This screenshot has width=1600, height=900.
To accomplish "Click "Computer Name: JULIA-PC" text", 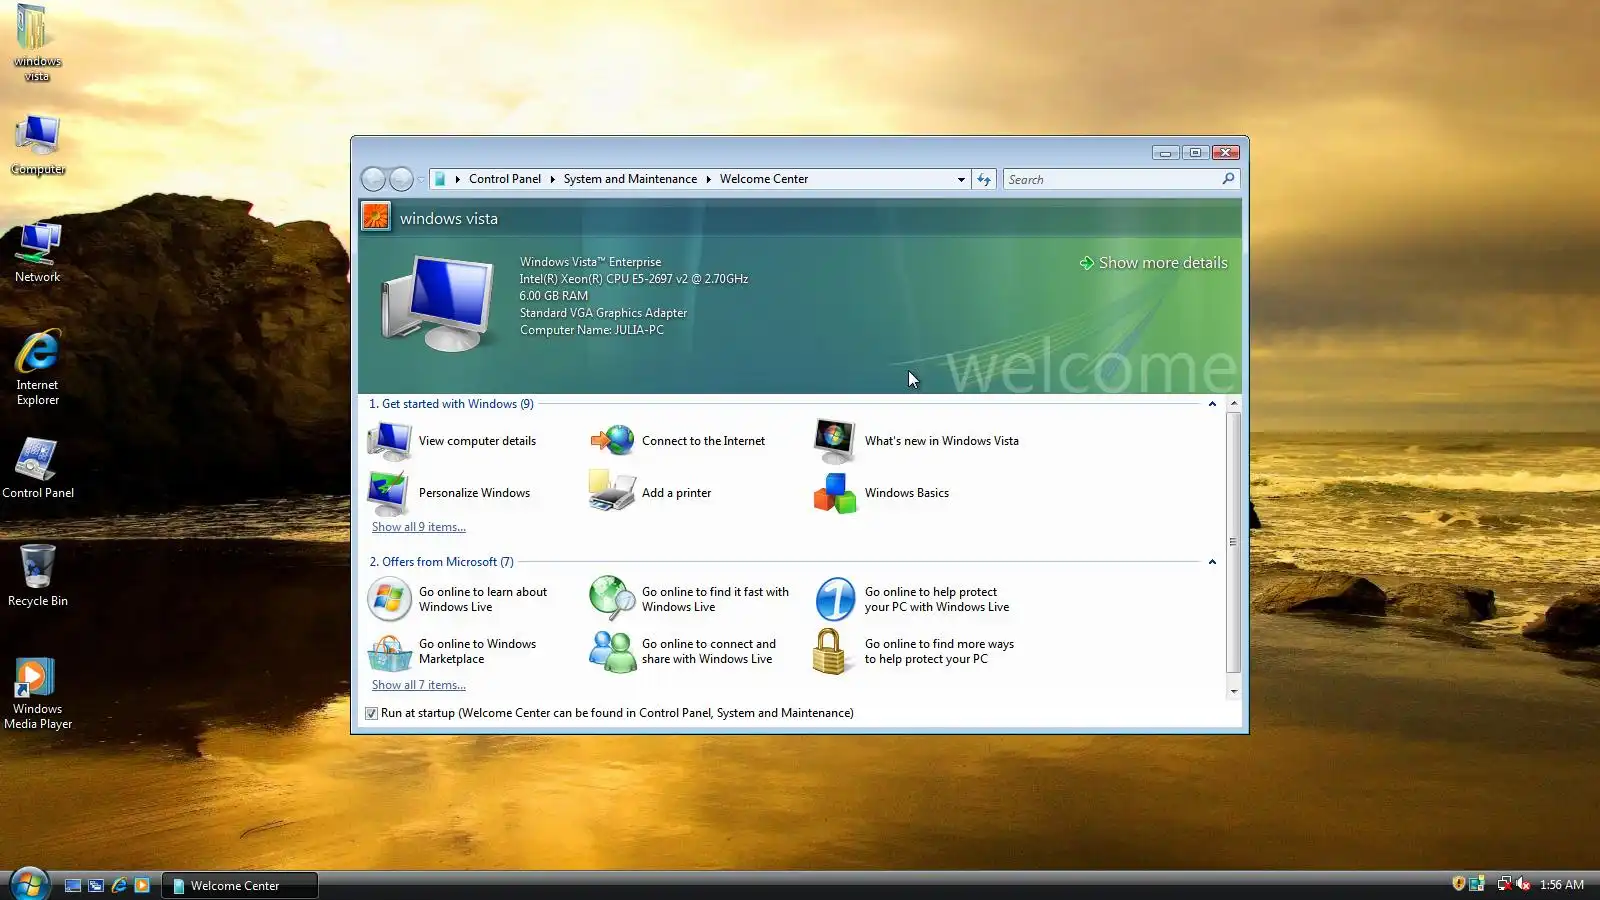I will point(592,330).
